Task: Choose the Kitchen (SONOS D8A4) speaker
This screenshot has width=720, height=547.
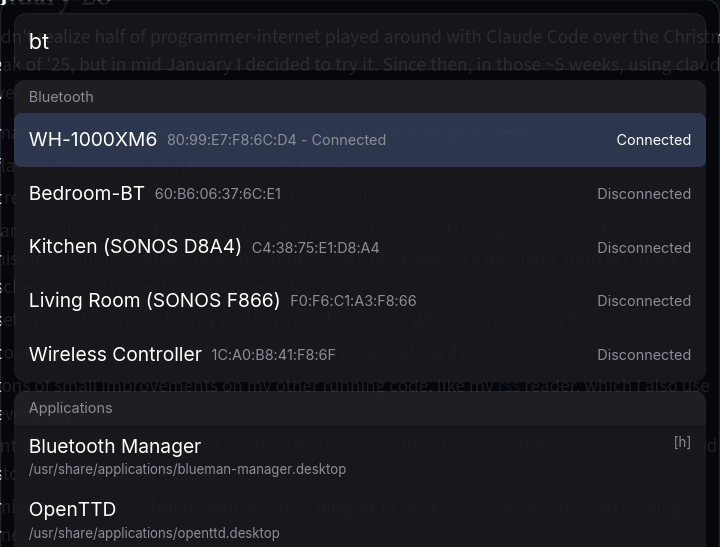Action: [x=135, y=247]
